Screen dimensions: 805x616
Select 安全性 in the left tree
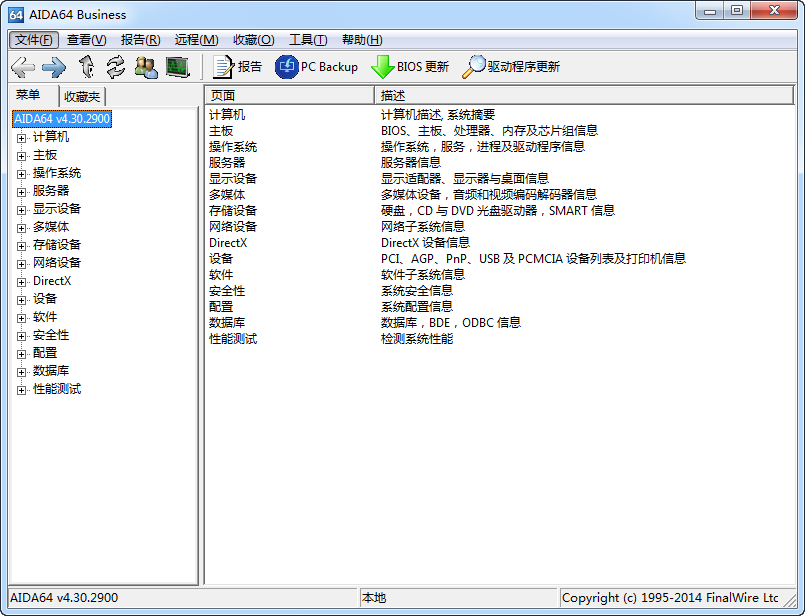50,334
